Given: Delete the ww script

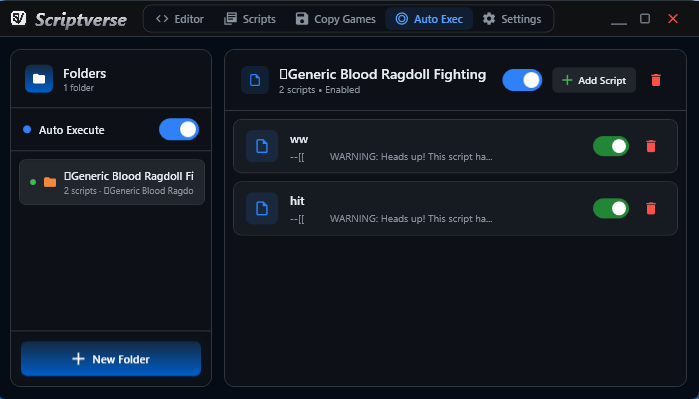Looking at the screenshot, I should point(651,146).
